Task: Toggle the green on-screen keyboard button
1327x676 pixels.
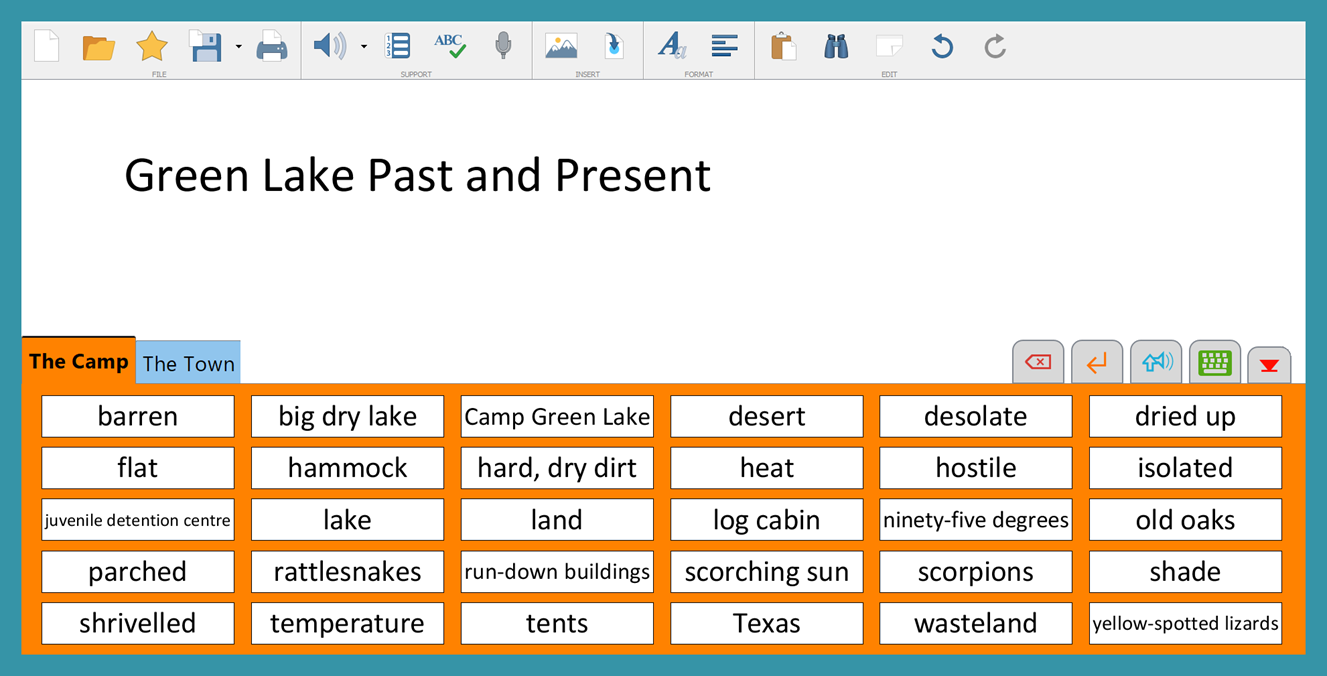Action: click(x=1214, y=362)
